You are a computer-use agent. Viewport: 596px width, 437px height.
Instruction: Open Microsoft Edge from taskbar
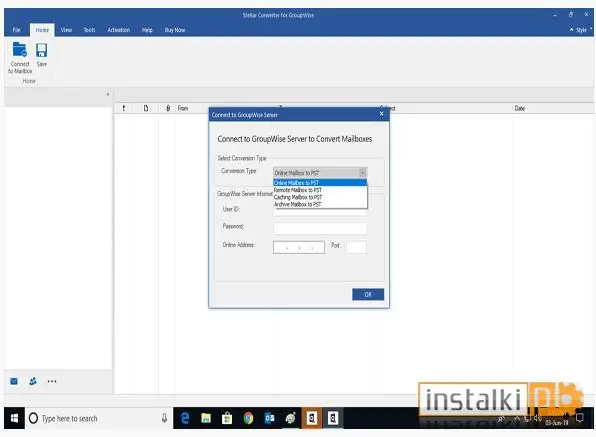pyautogui.click(x=185, y=418)
